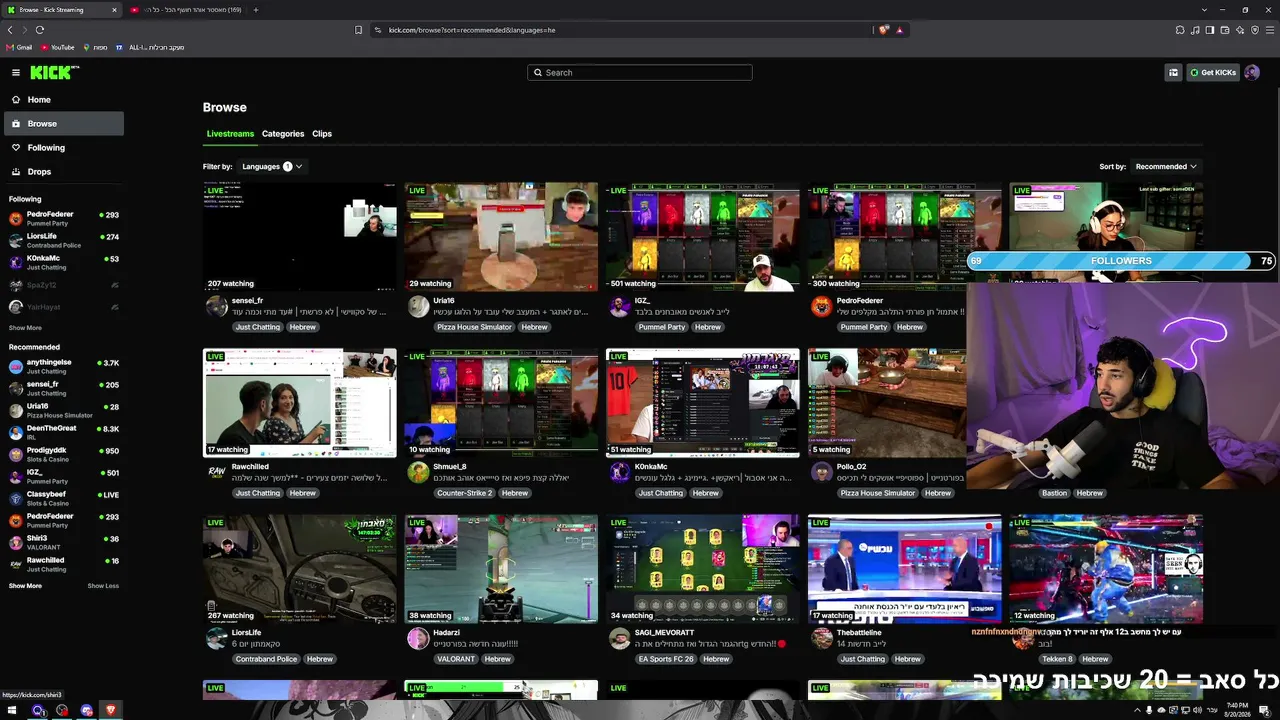The width and height of the screenshot is (1280, 720).
Task: Click Show Less under Recommended list
Action: coord(103,586)
